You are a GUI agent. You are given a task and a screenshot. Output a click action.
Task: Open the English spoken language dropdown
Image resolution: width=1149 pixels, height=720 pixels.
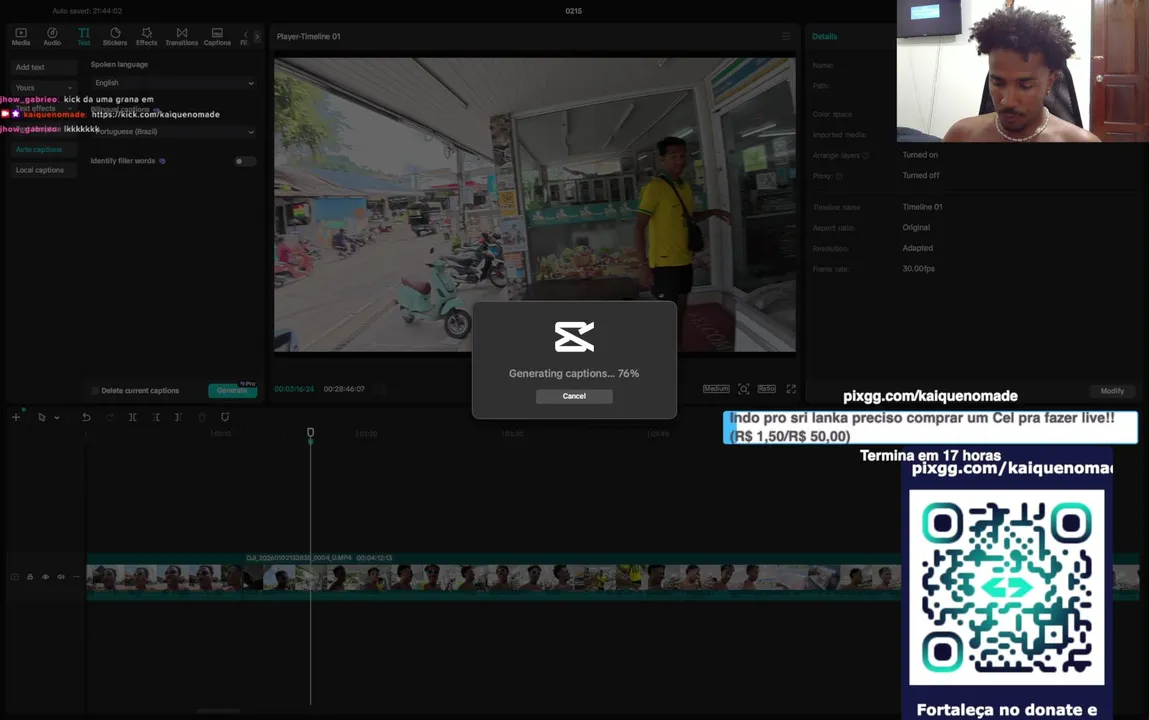[174, 83]
